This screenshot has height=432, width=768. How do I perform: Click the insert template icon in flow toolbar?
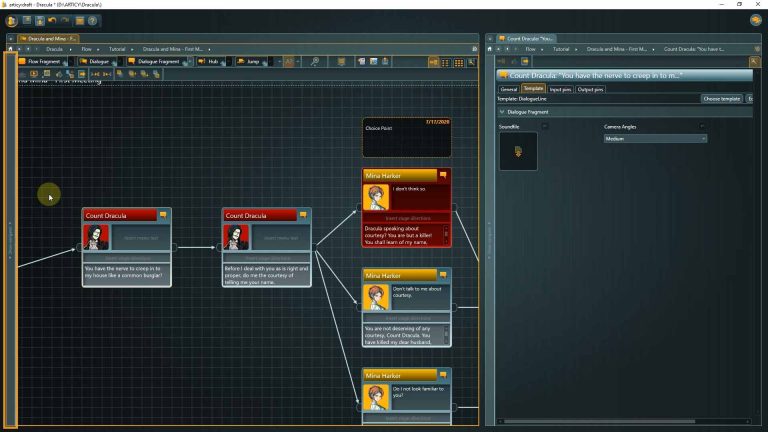[341, 61]
